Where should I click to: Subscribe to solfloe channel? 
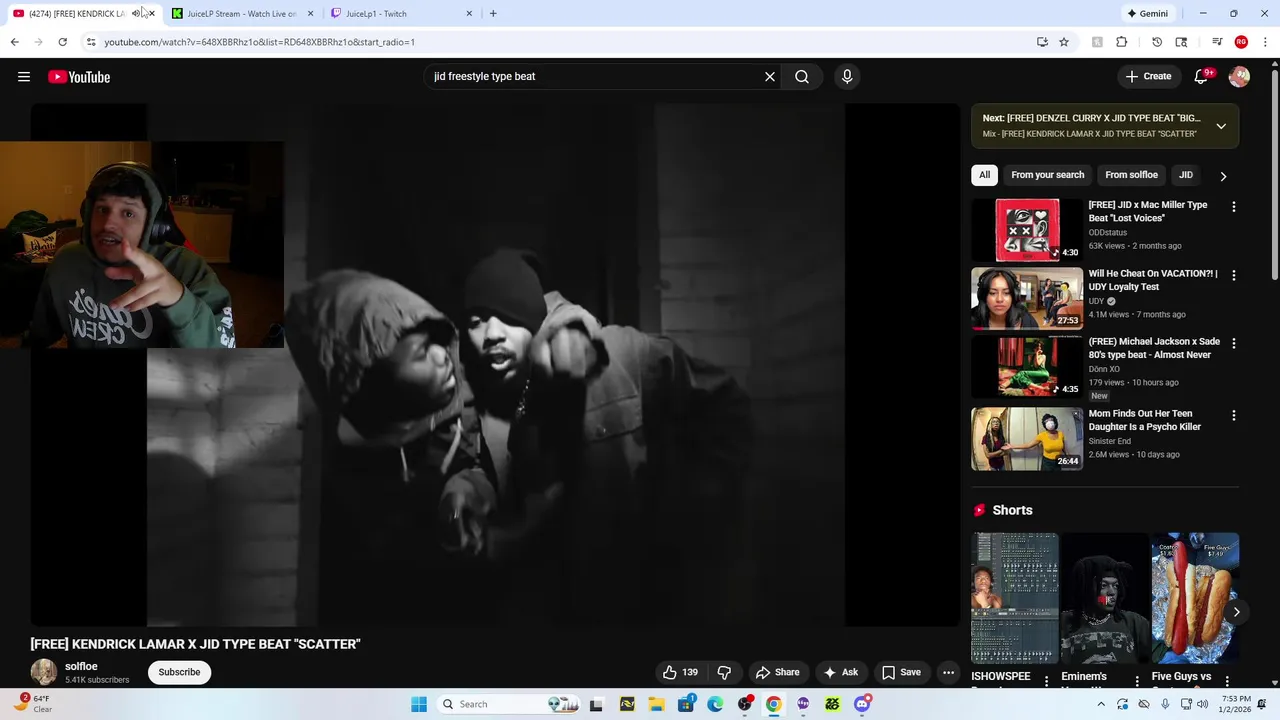179,672
